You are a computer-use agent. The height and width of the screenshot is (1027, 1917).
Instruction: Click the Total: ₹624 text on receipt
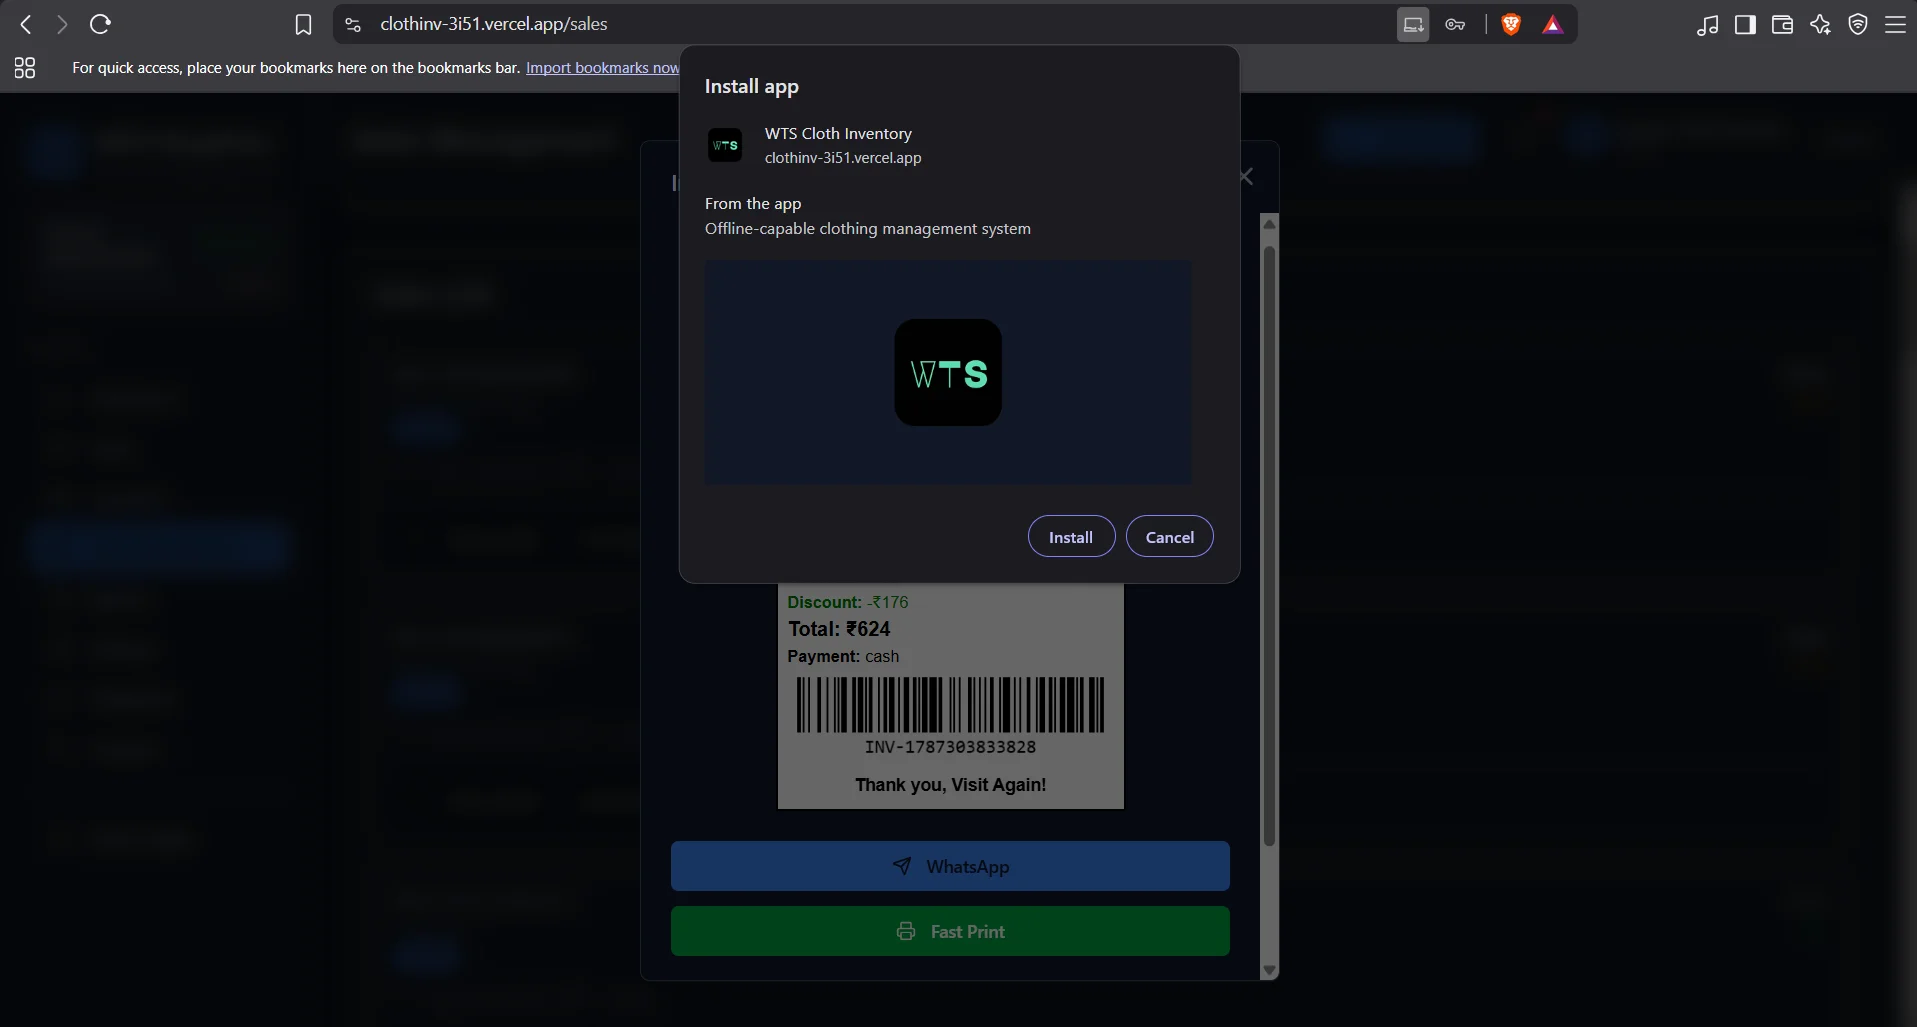[x=839, y=629]
